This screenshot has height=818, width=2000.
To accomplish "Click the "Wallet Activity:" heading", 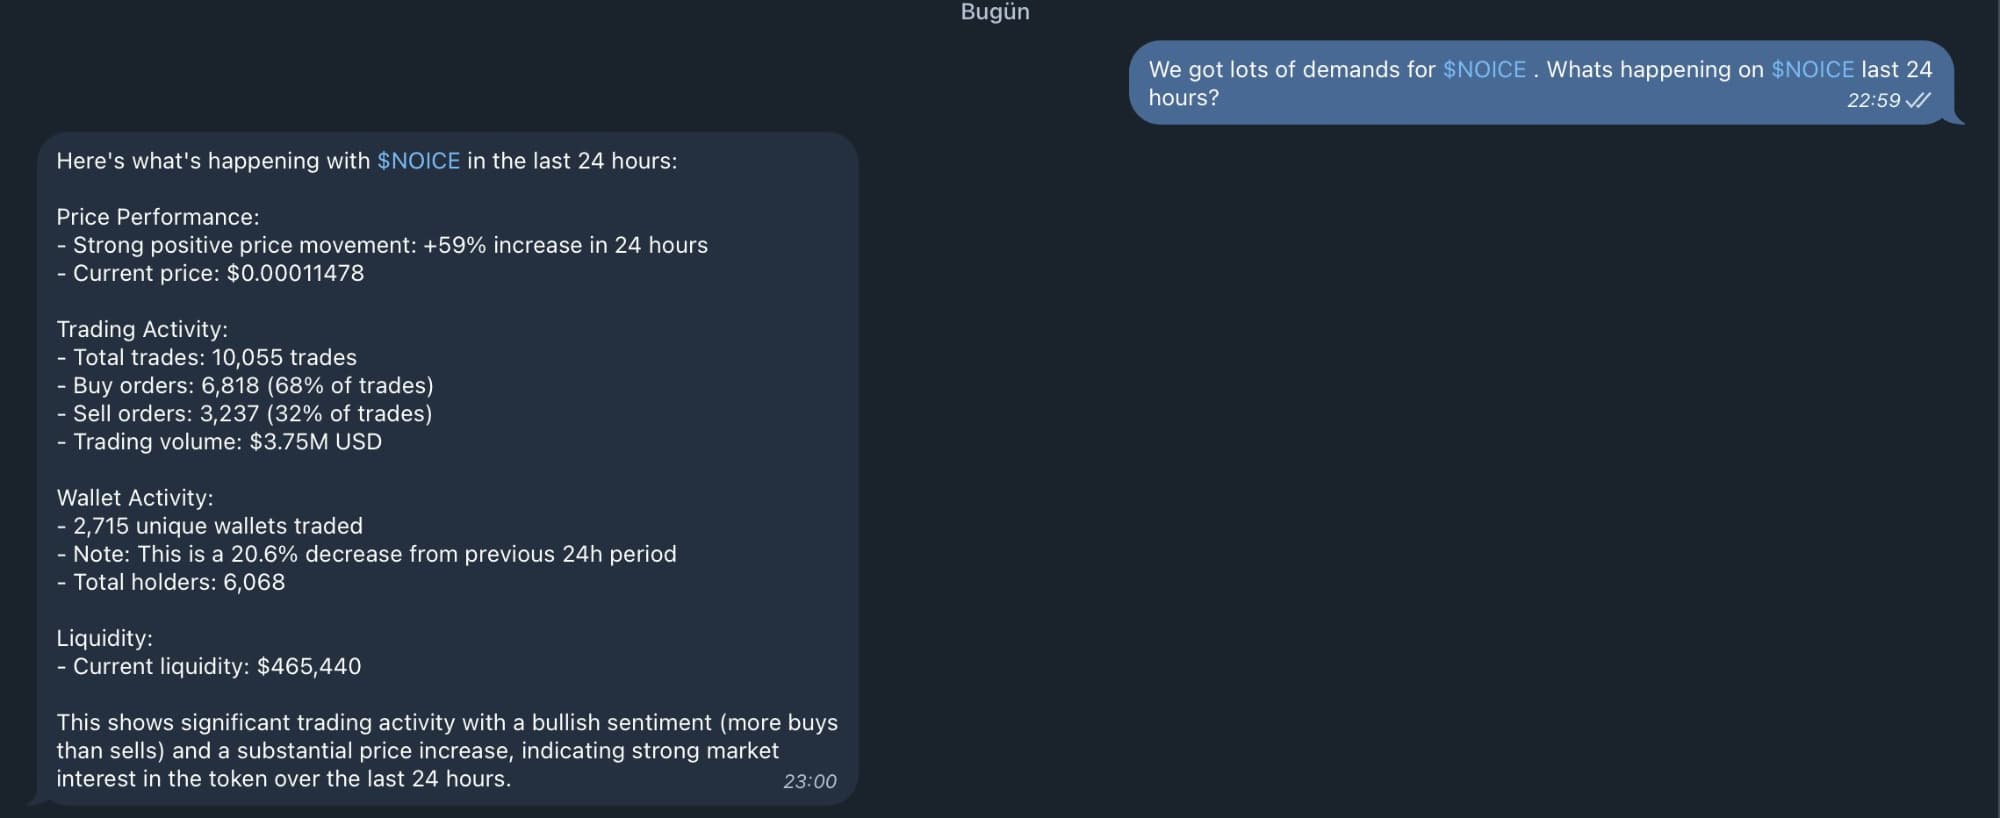I will click(135, 498).
